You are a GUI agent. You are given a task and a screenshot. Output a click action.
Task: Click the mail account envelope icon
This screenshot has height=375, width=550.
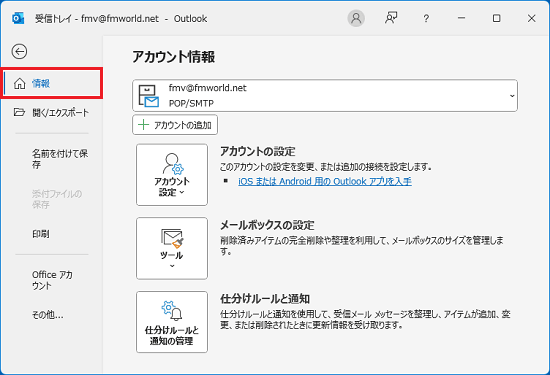(149, 96)
